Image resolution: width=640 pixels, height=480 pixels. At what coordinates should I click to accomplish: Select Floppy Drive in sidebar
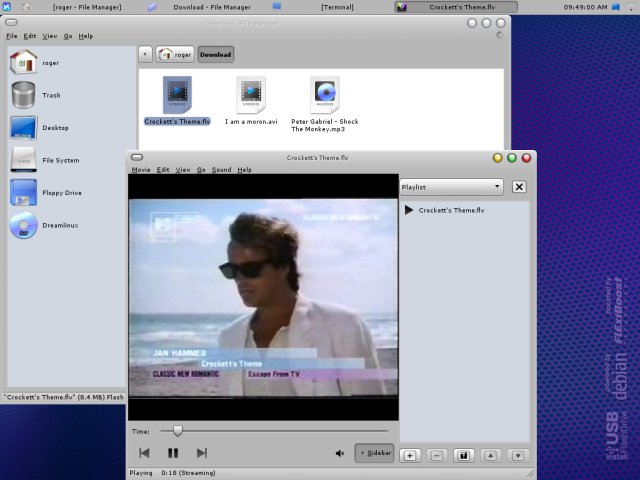click(x=46, y=192)
